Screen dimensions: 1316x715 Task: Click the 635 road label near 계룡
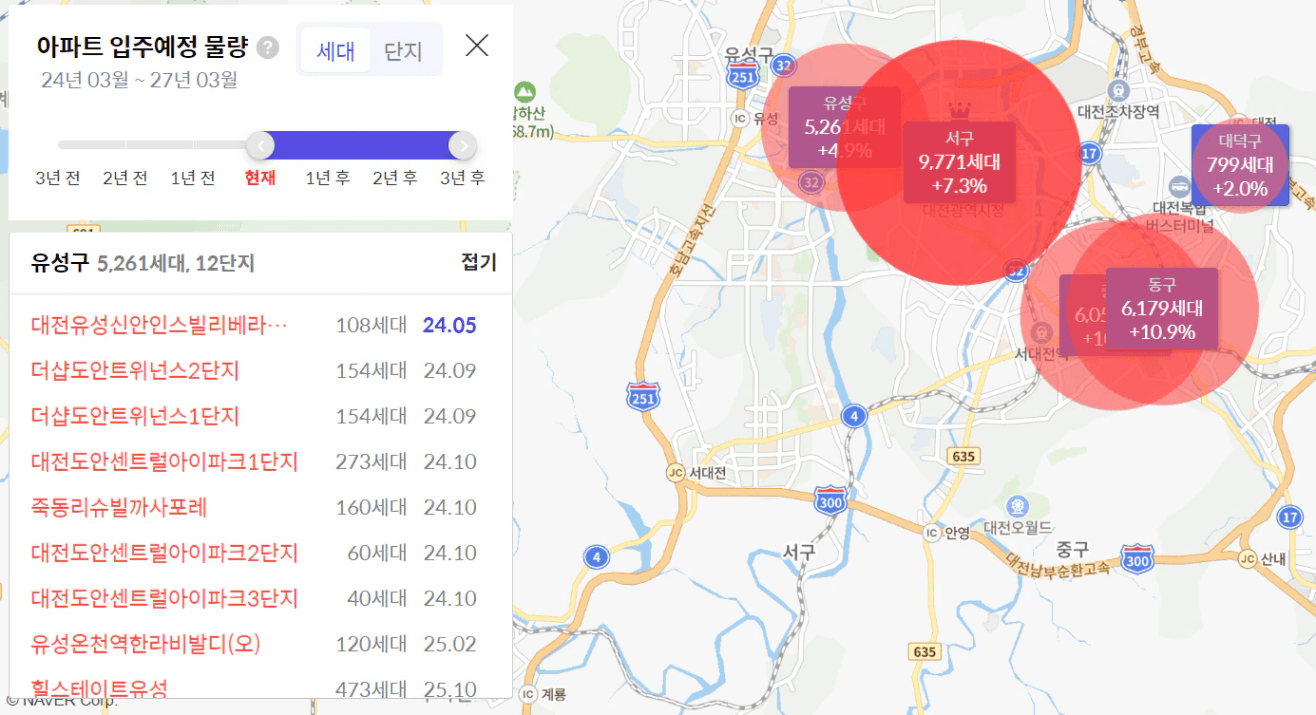(x=925, y=652)
